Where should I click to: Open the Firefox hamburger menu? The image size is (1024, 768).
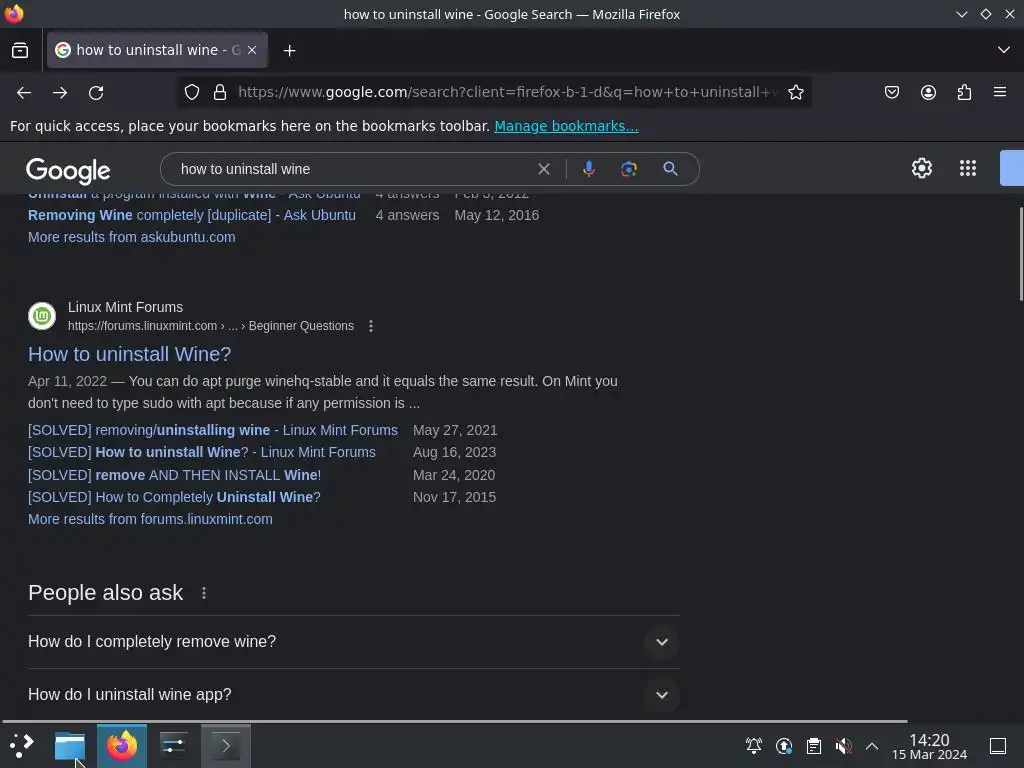click(x=1000, y=92)
